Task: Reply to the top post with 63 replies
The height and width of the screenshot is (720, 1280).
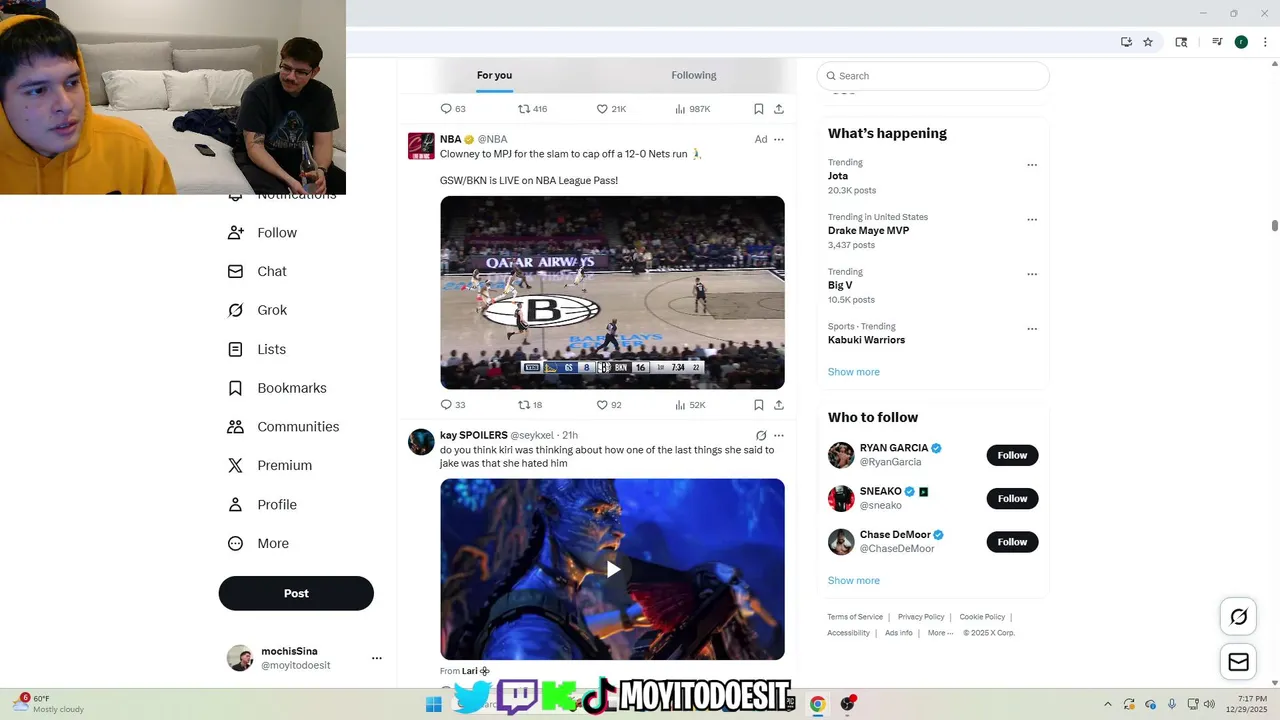Action: (x=453, y=109)
